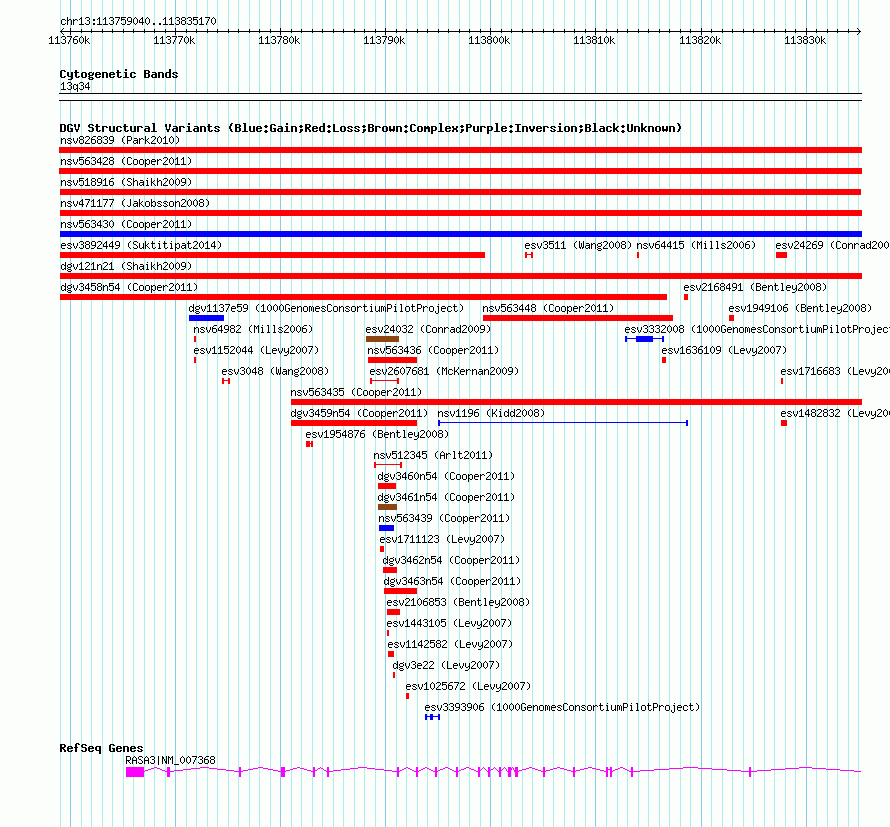Select variant esv1711123 (Levy2007)
Viewport: 890px width, 827px height.
(x=442, y=539)
